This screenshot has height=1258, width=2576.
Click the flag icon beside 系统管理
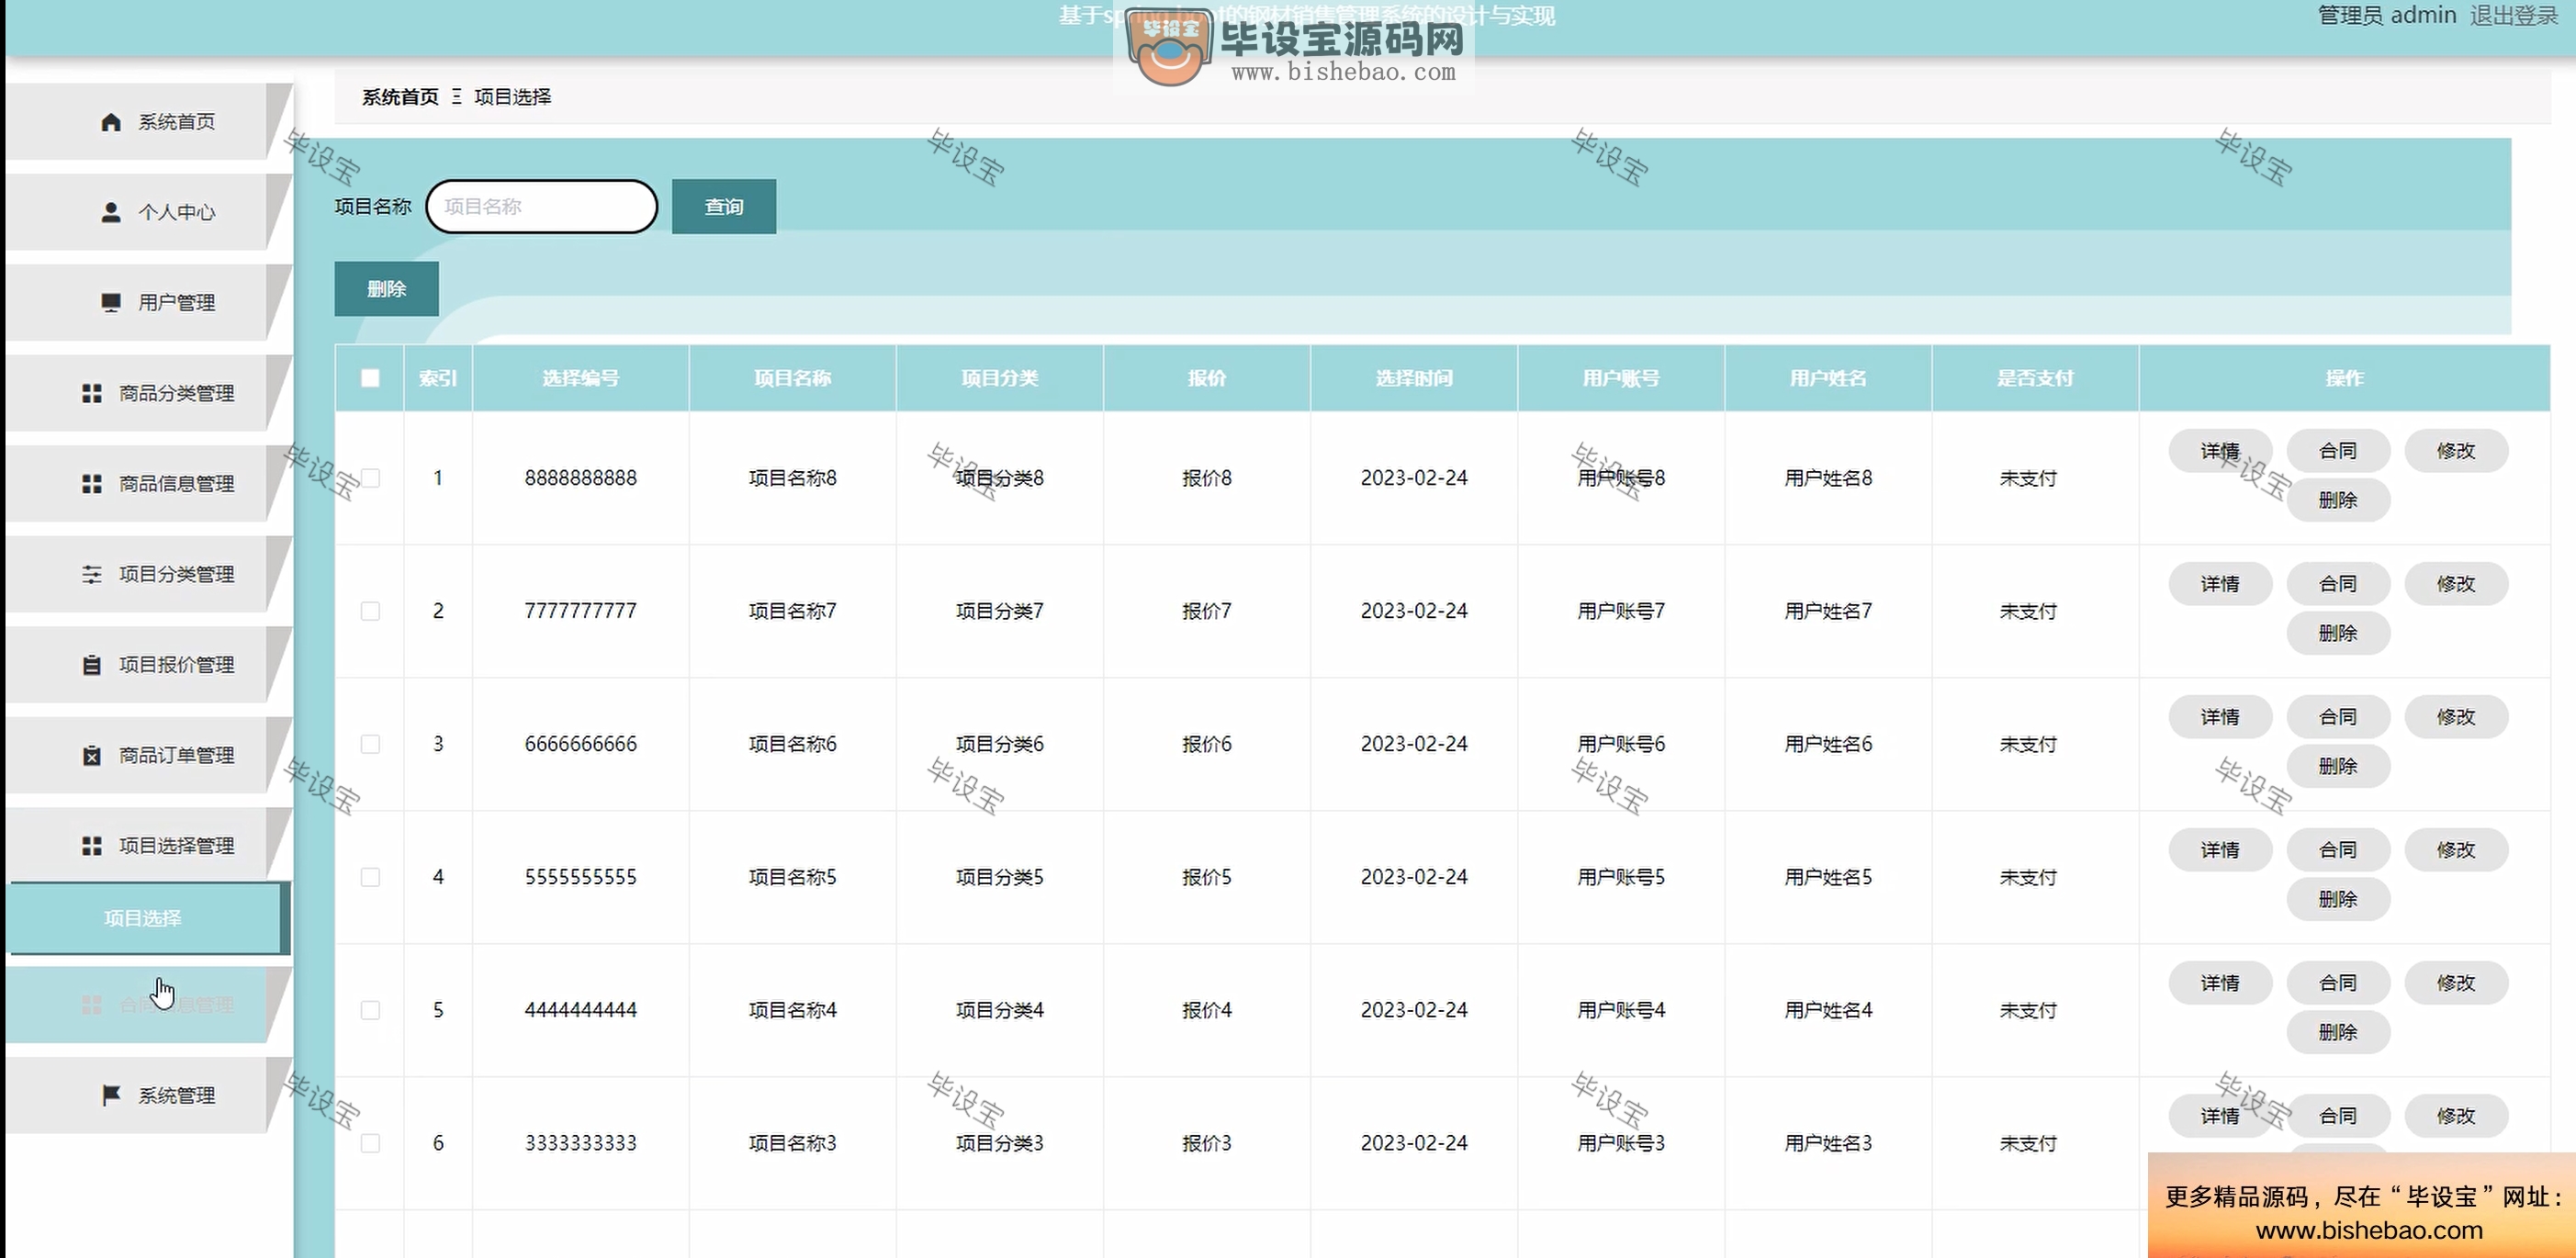pyautogui.click(x=111, y=1095)
